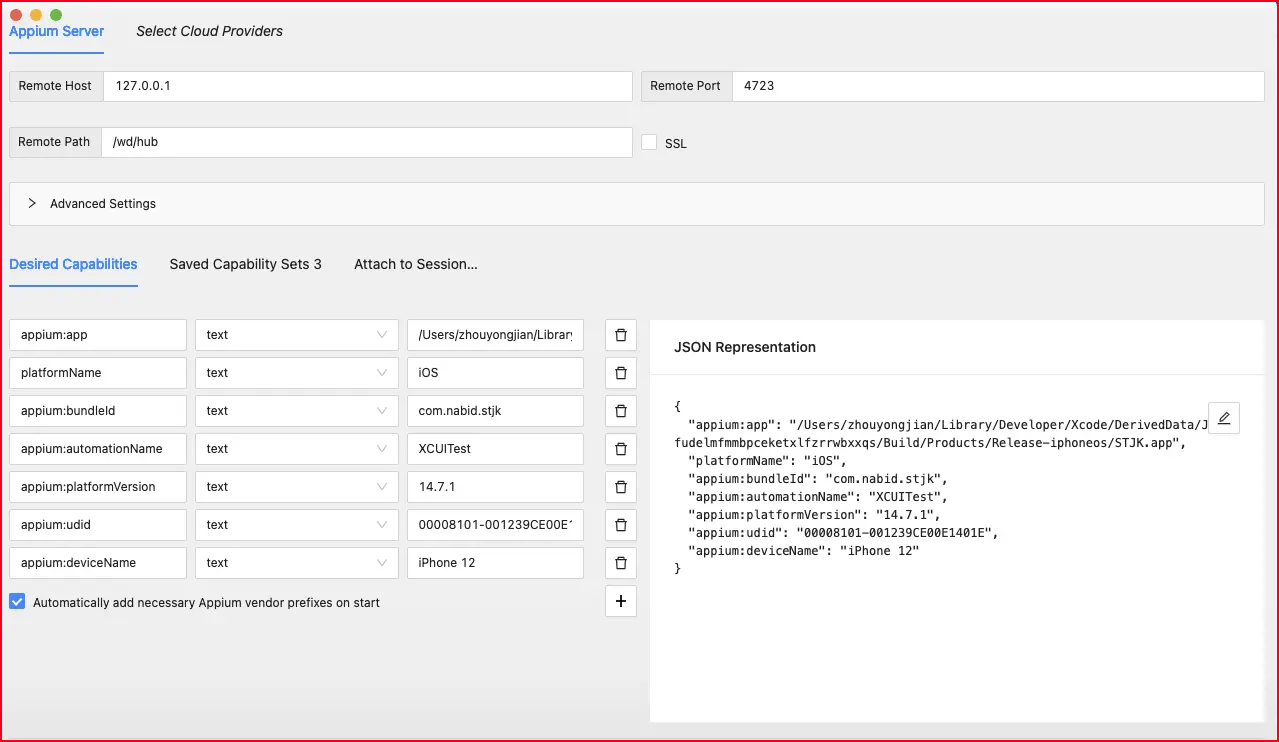The width and height of the screenshot is (1279, 742).
Task: Click the Remote Path label
Action: click(54, 142)
